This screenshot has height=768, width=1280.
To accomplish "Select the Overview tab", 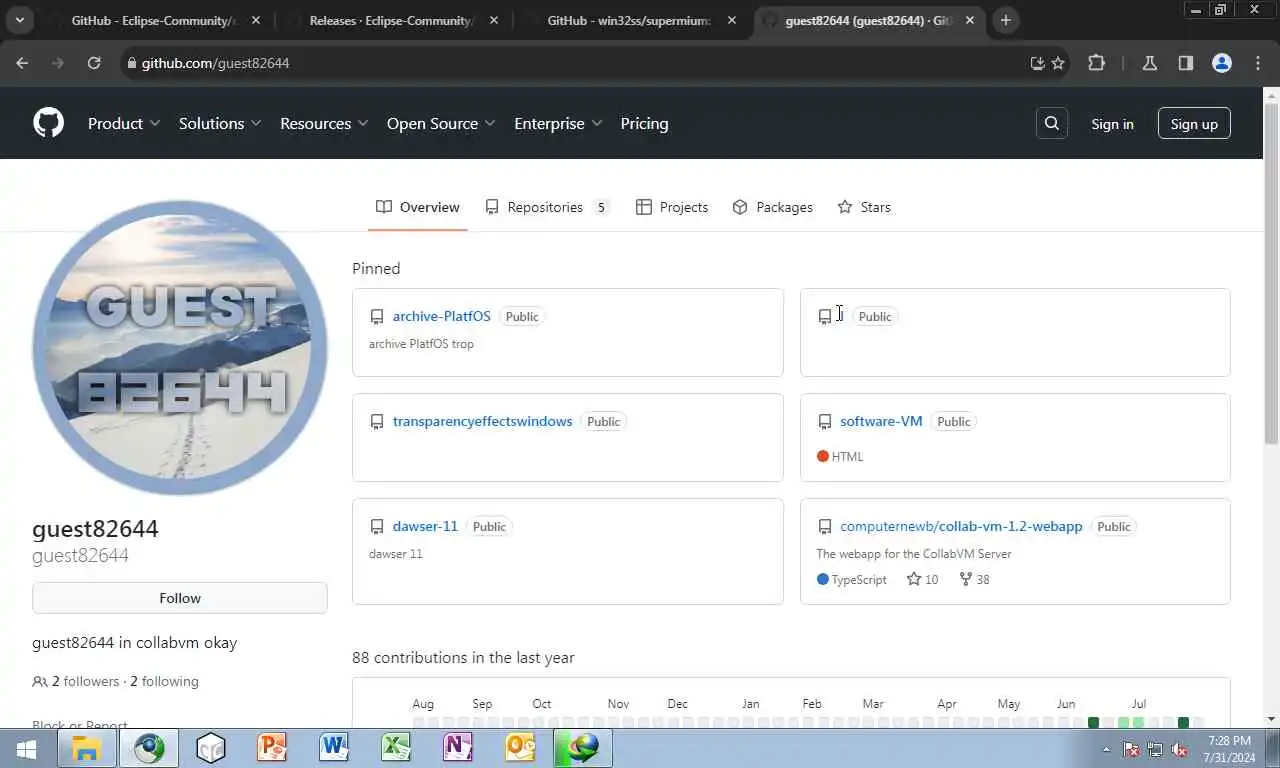I will (x=418, y=207).
